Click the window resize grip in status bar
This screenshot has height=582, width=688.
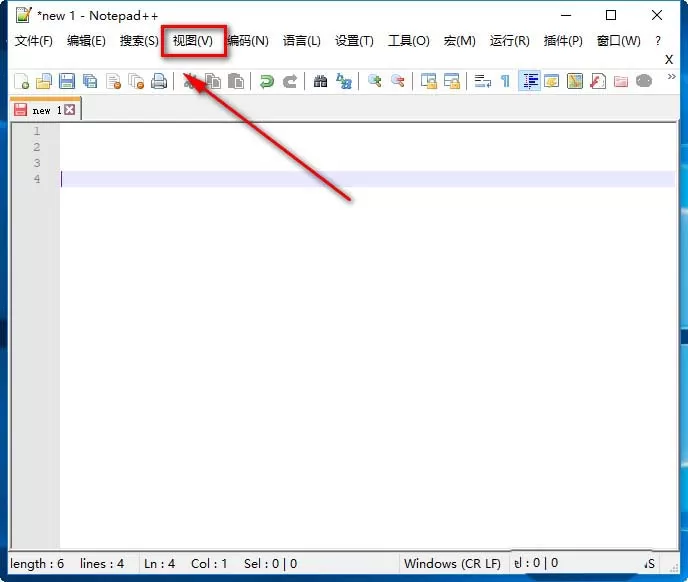(x=674, y=568)
